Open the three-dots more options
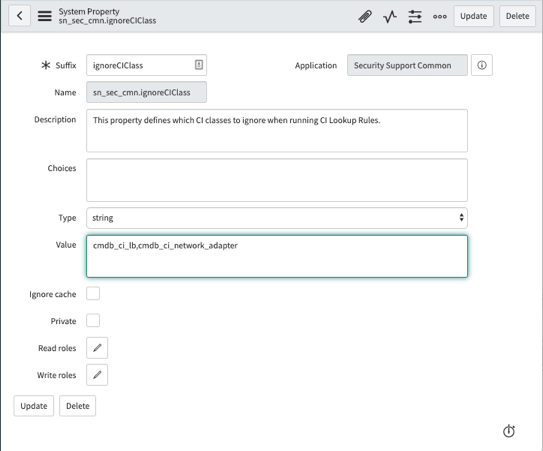 click(x=439, y=16)
